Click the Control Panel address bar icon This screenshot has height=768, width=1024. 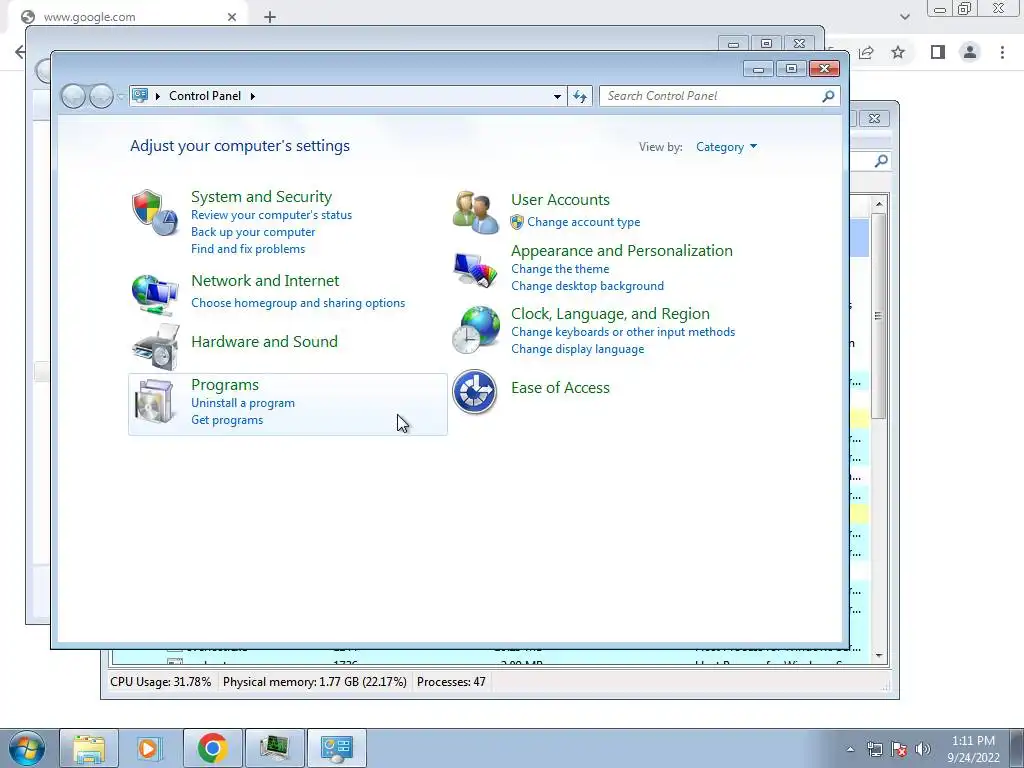140,95
